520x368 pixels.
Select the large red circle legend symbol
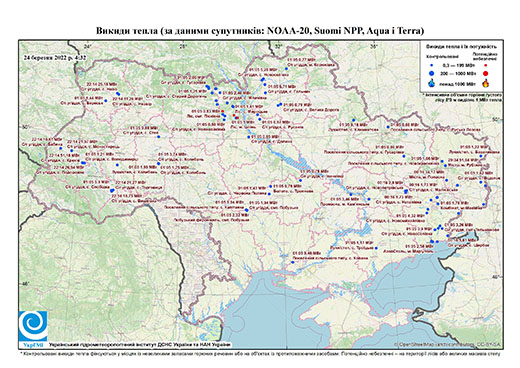pos(486,73)
